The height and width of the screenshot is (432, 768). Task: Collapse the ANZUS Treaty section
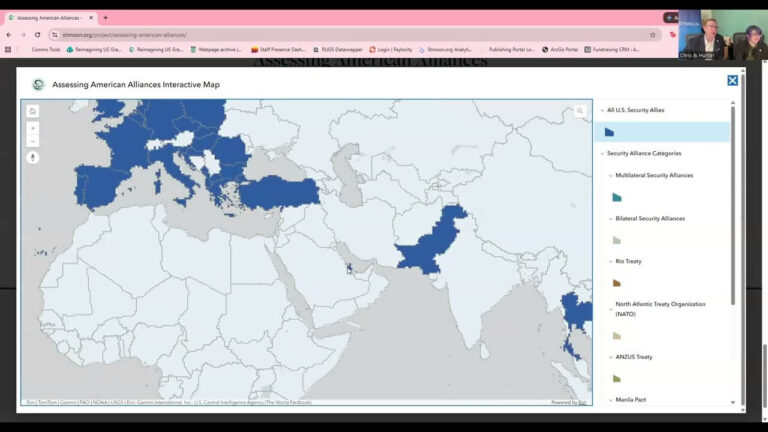[x=611, y=357]
